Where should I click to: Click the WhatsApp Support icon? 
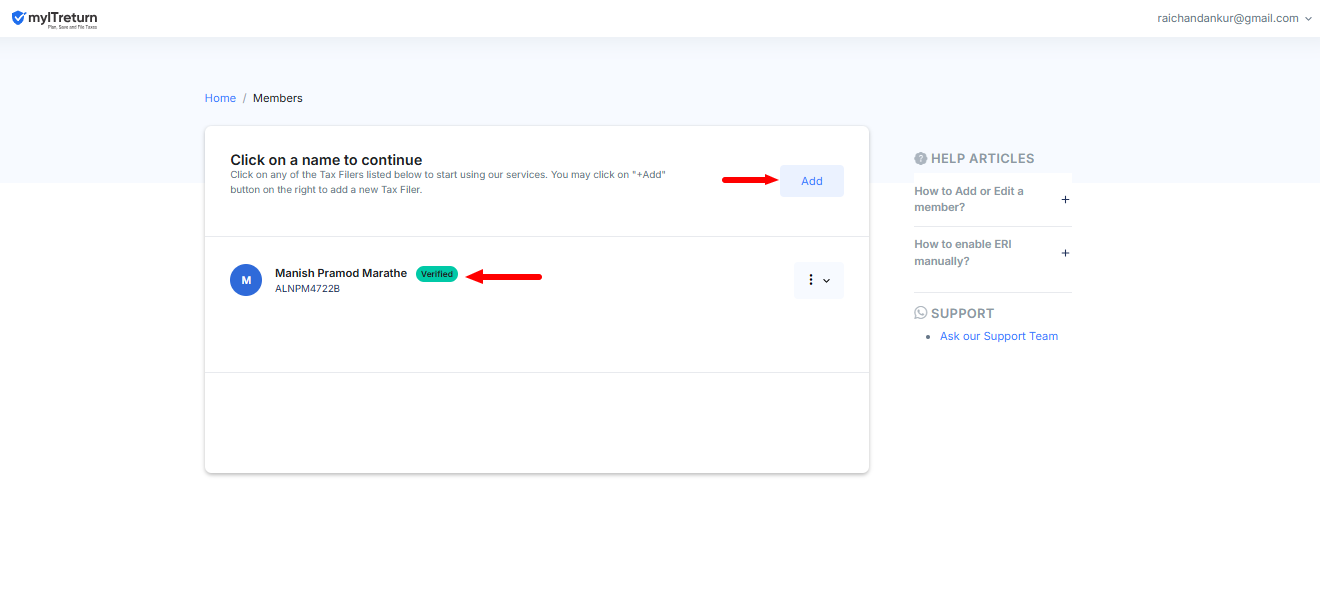(921, 313)
